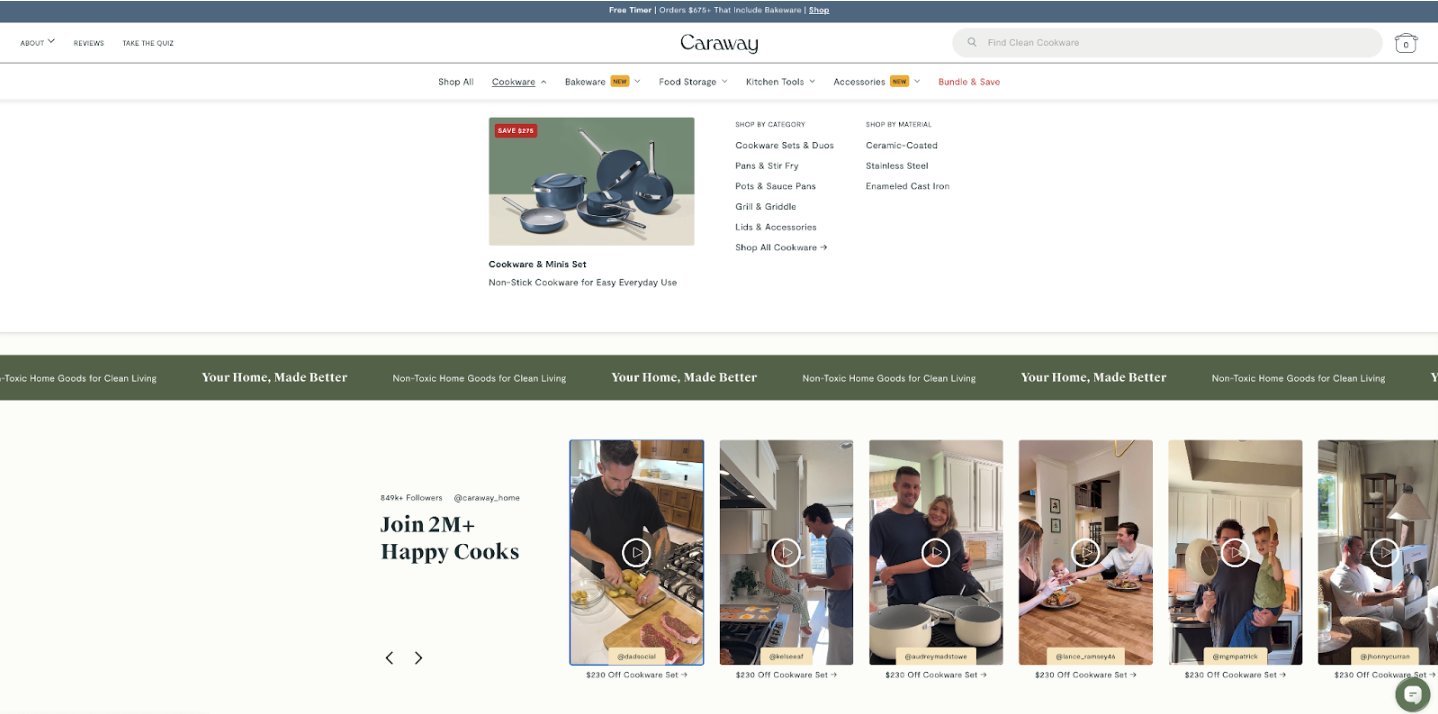Viewport: 1438px width, 714px height.
Task: Show next videos with right arrow
Action: point(418,658)
